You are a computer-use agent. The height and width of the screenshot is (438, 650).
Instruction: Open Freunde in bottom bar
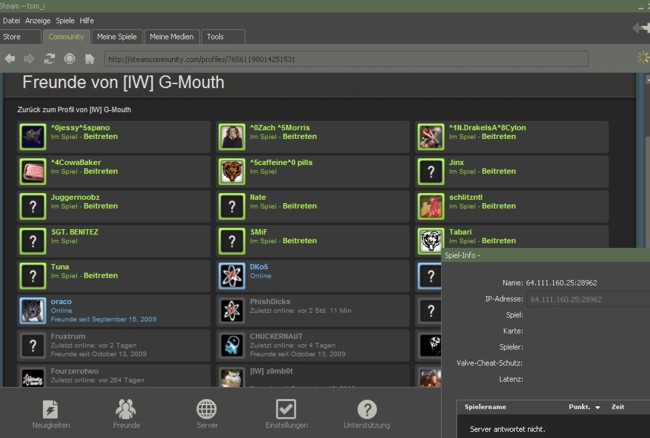[x=126, y=415]
